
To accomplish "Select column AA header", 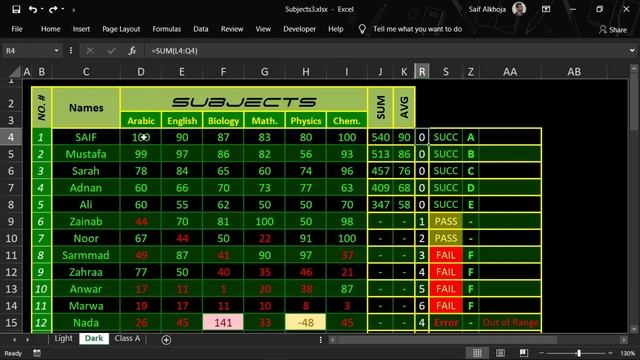I will [x=510, y=72].
